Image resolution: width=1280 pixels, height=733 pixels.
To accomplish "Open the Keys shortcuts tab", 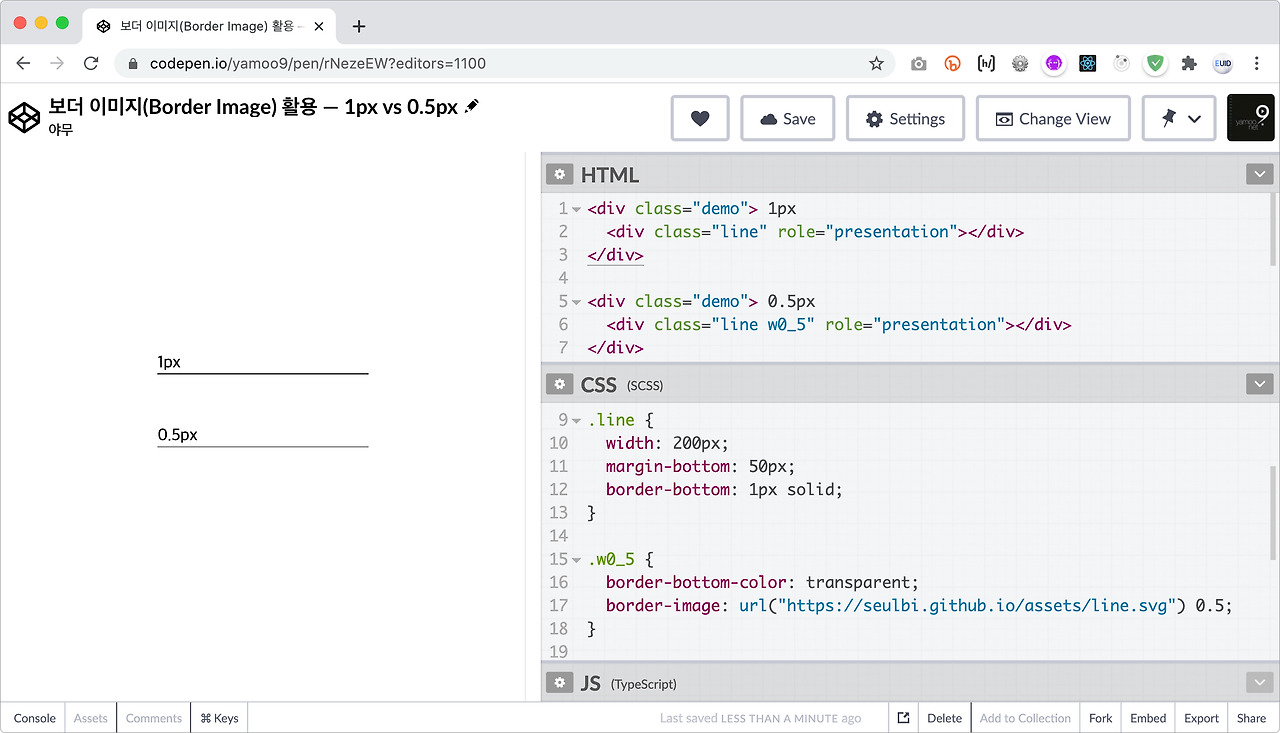I will (x=219, y=718).
